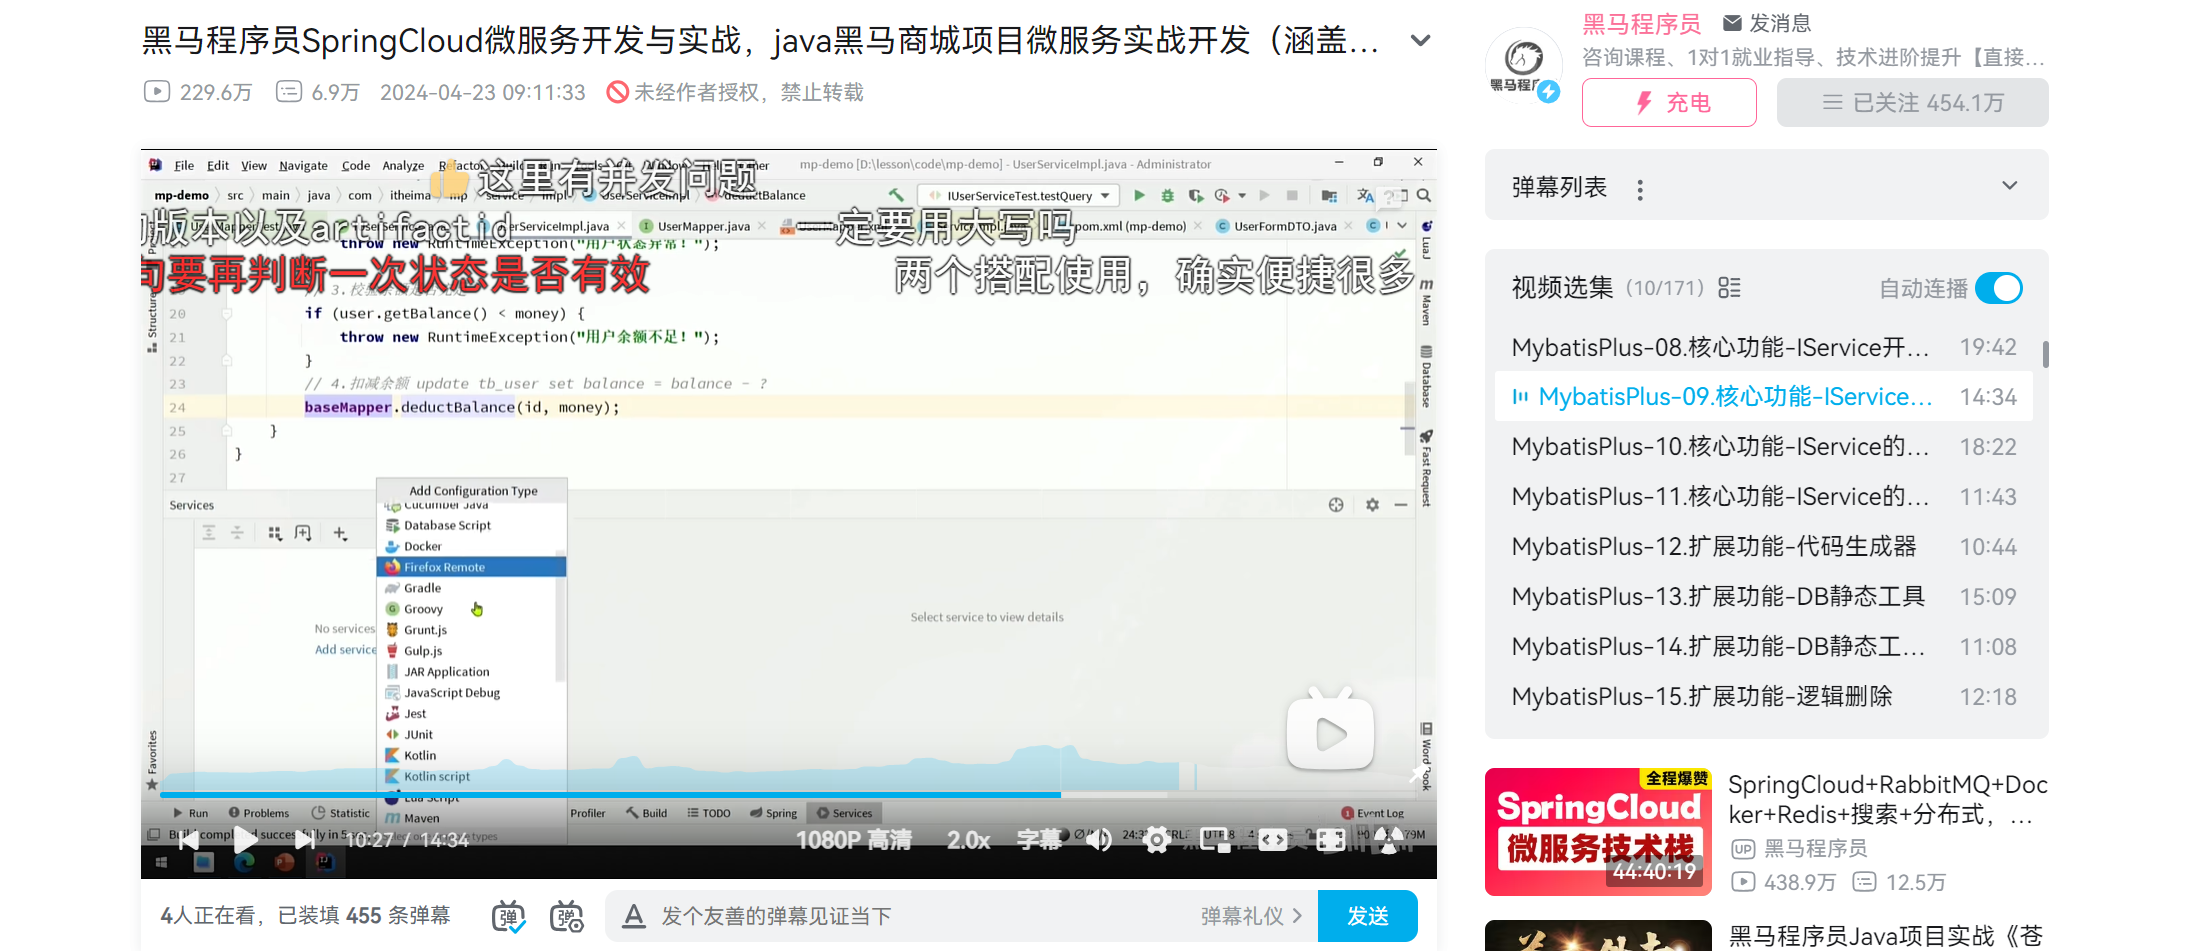Click Navigate menu in video's IDE
Screen dimensions: 2194x951
pos(303,166)
